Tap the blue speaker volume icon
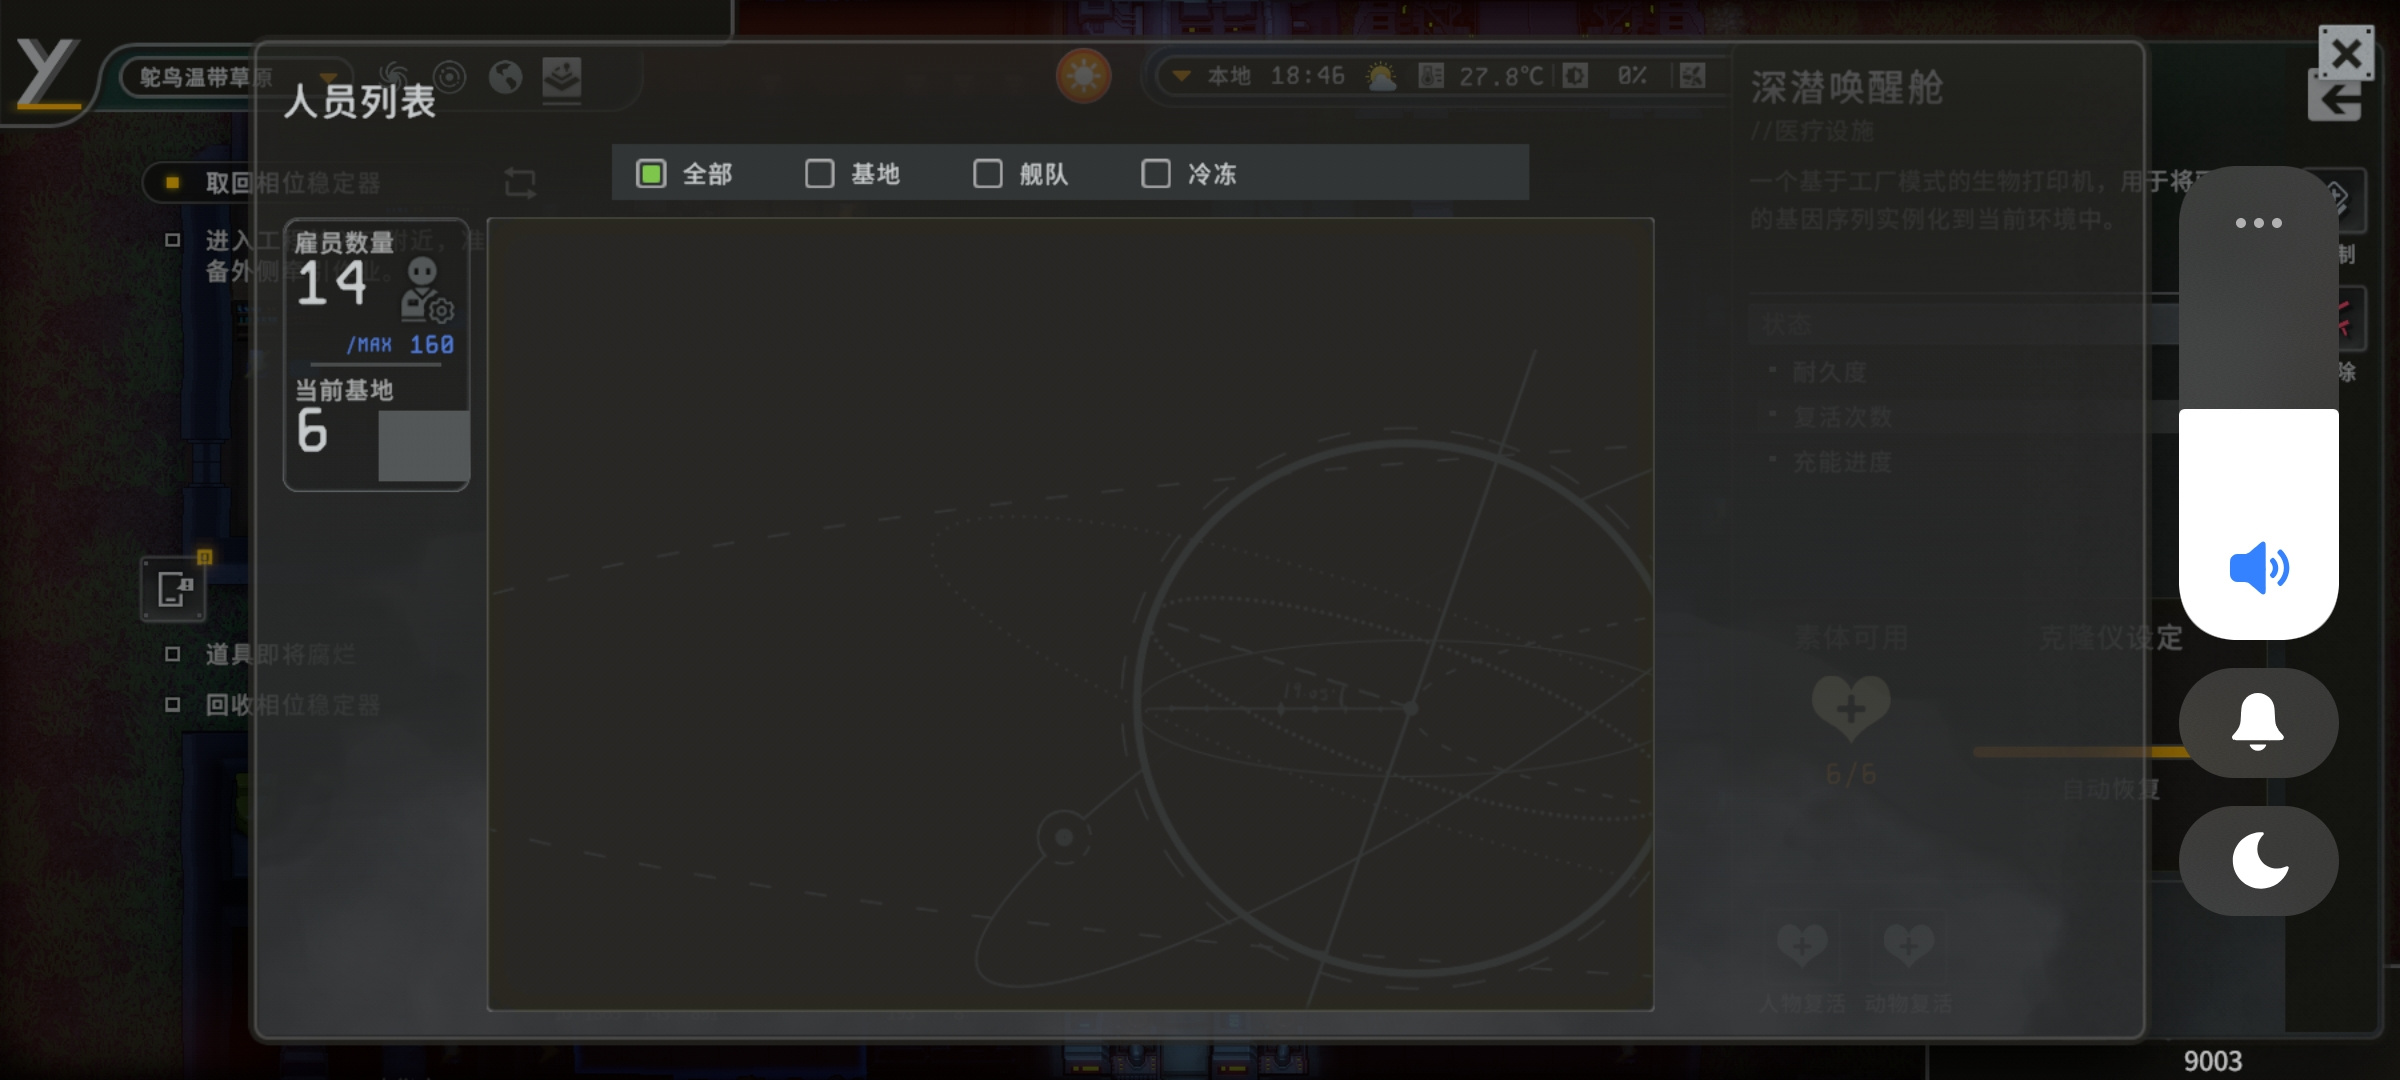Screen dimensions: 2400x1080 click(2258, 568)
